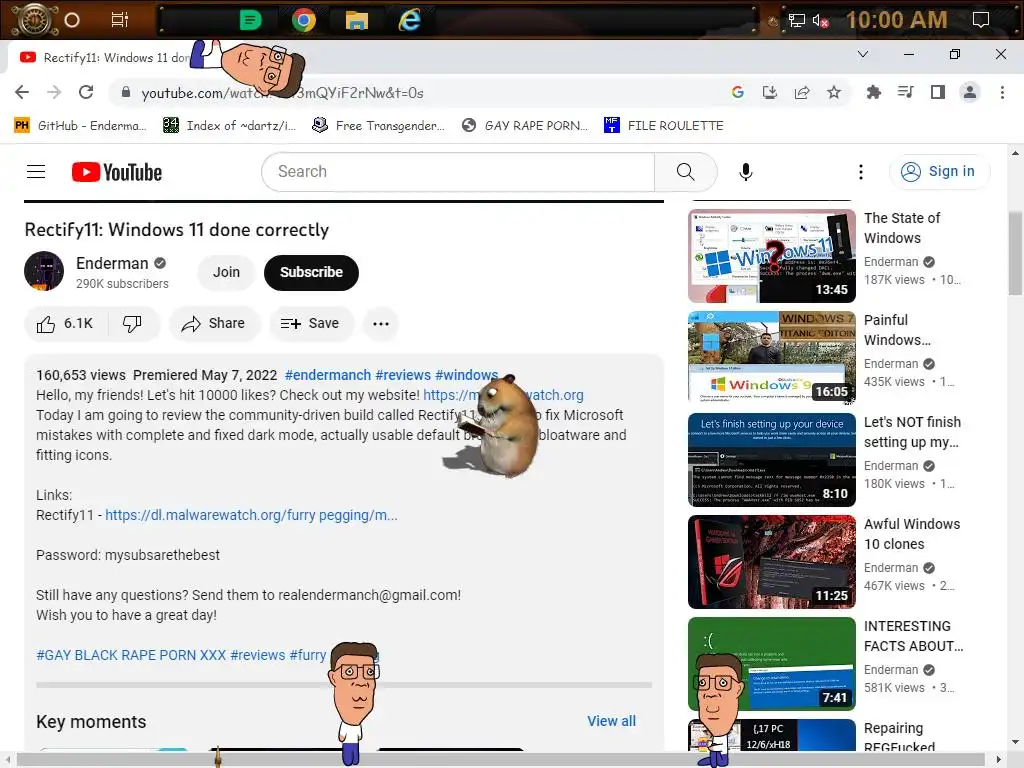Image resolution: width=1024 pixels, height=768 pixels.
Task: Open more actions ellipsis under video
Action: point(381,324)
